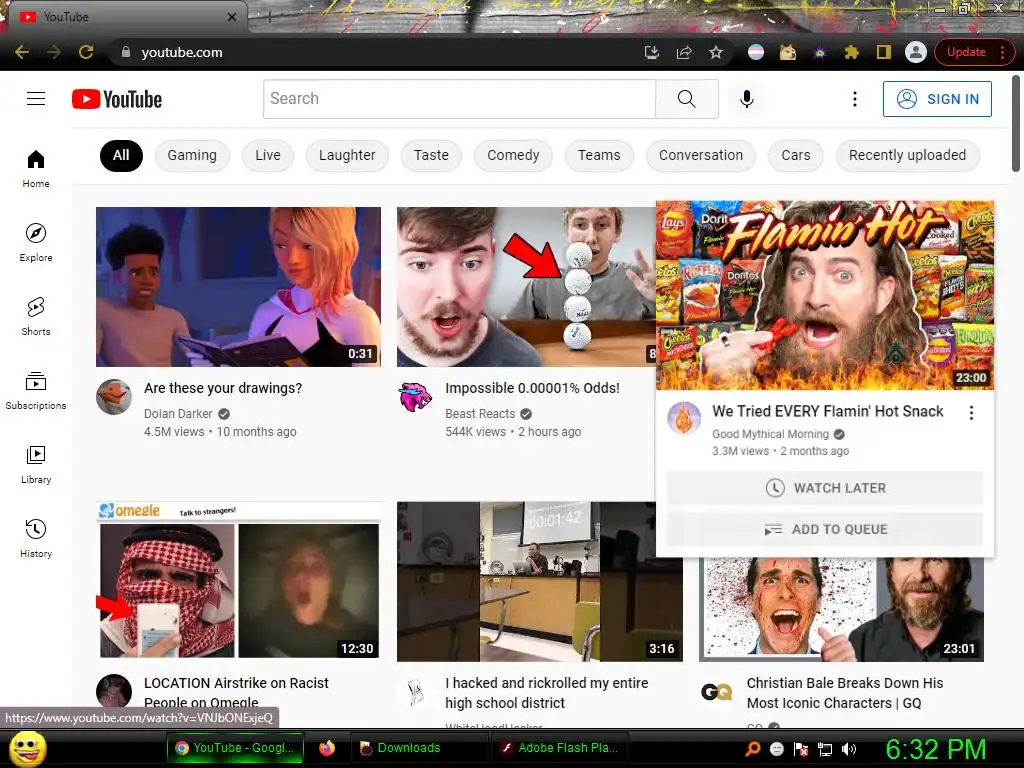Open Subscriptions in the sidebar
This screenshot has width=1024, height=768.
pos(36,391)
